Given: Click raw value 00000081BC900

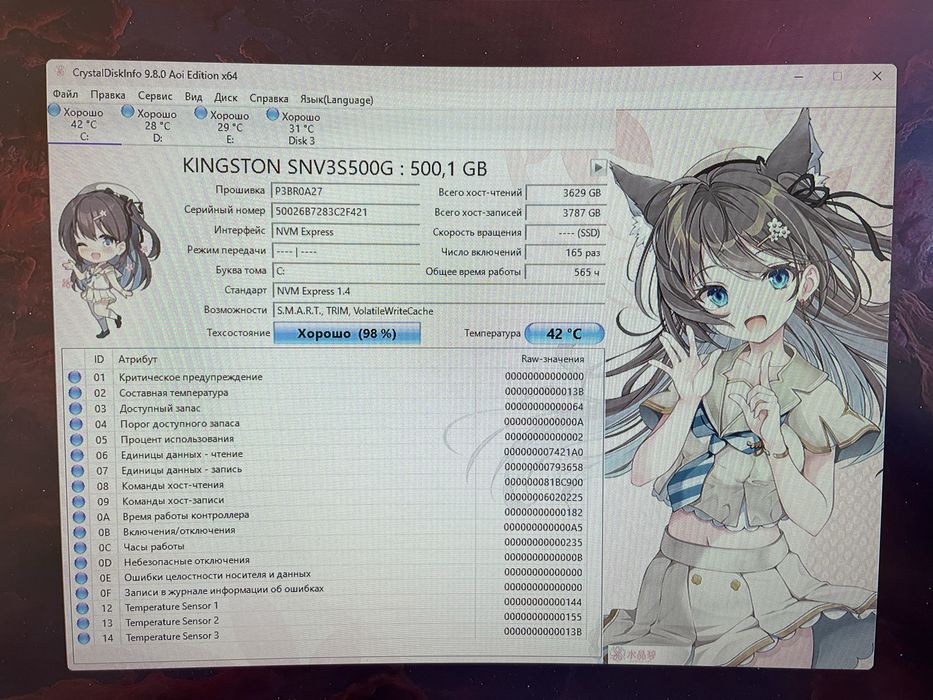Looking at the screenshot, I should [544, 482].
